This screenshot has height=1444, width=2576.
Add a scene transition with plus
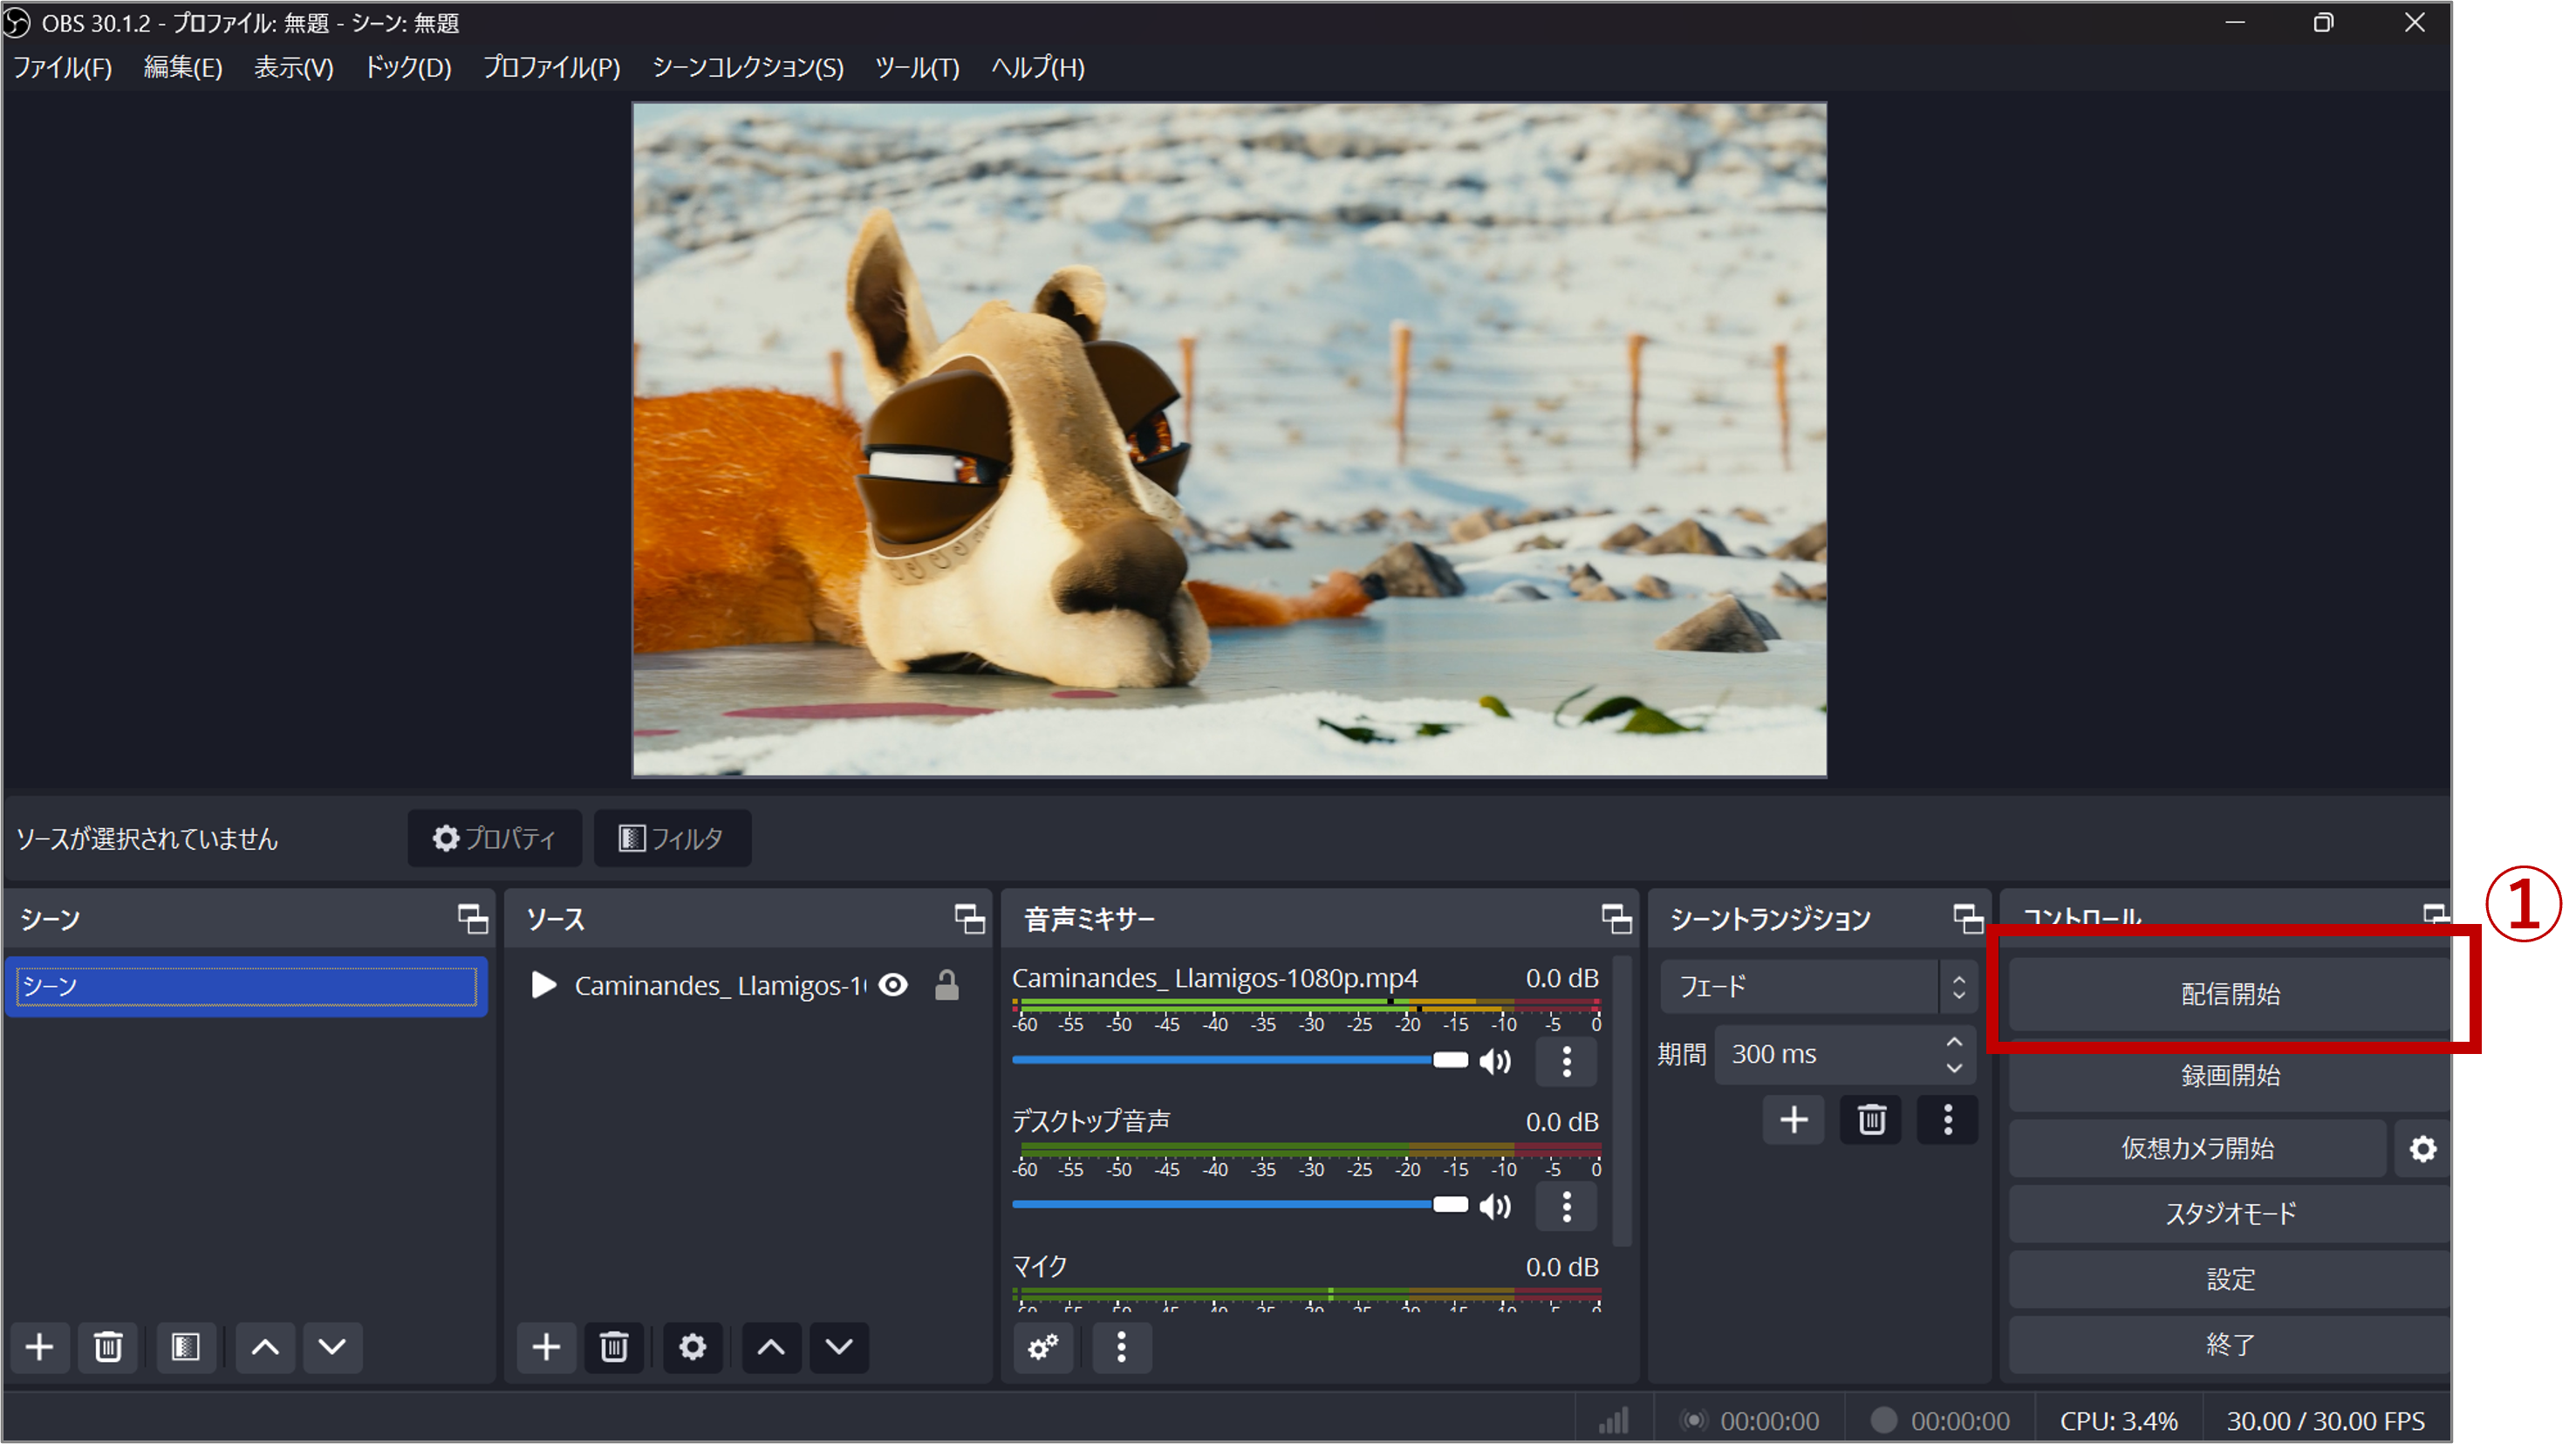(1794, 1119)
